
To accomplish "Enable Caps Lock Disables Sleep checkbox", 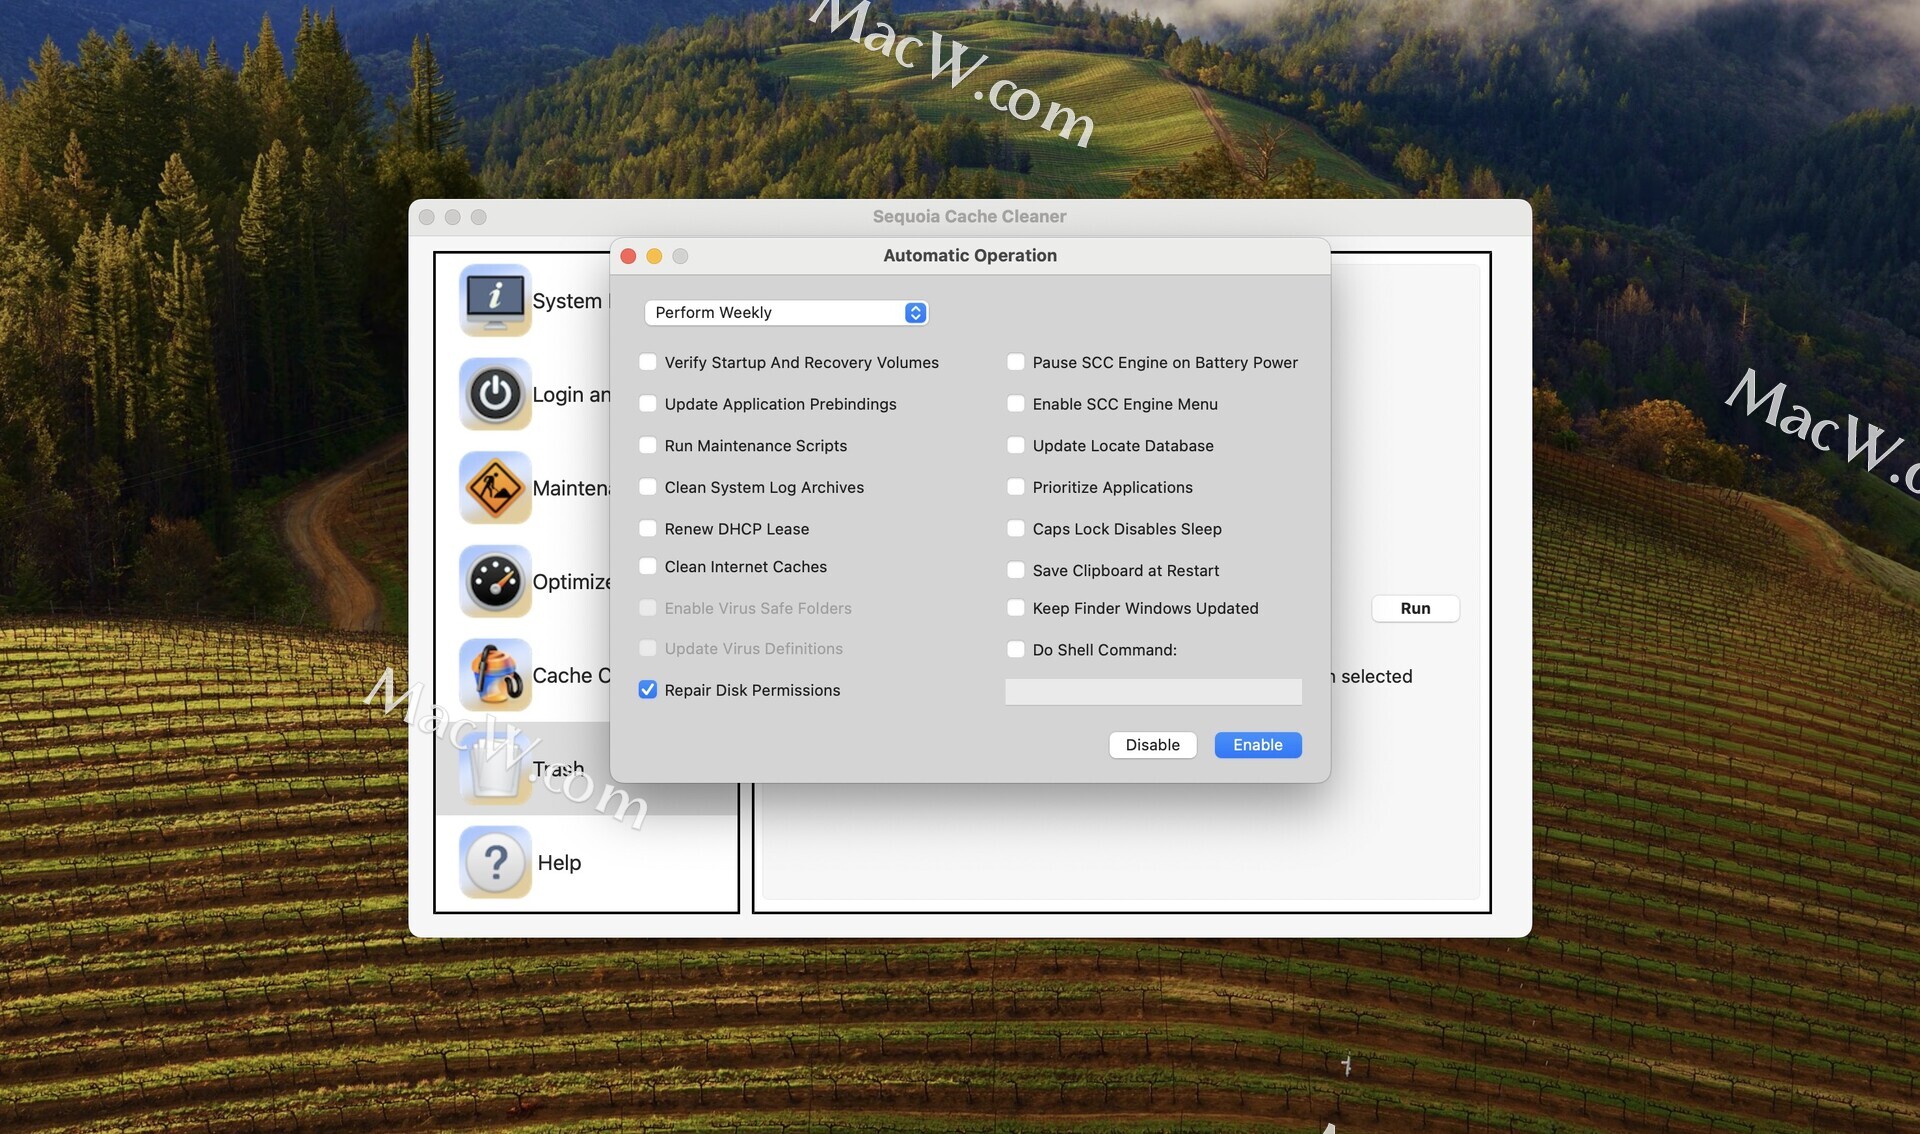I will coord(1016,529).
